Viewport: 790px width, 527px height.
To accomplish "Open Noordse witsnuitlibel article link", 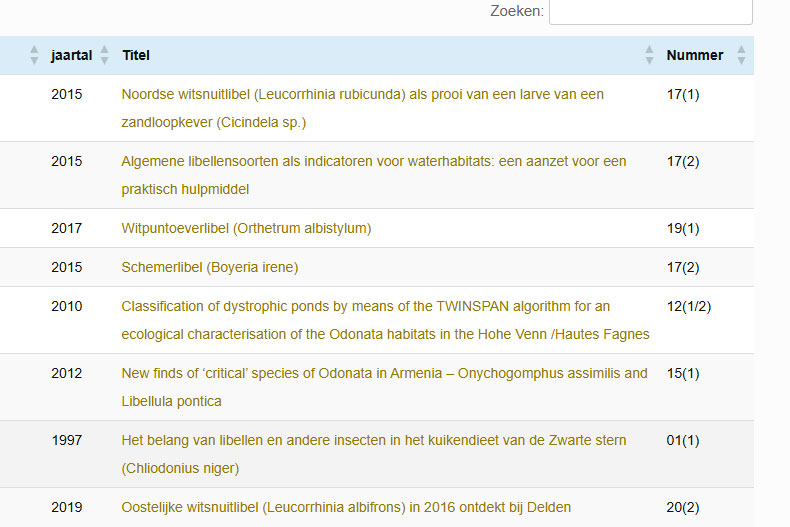I will [x=362, y=95].
